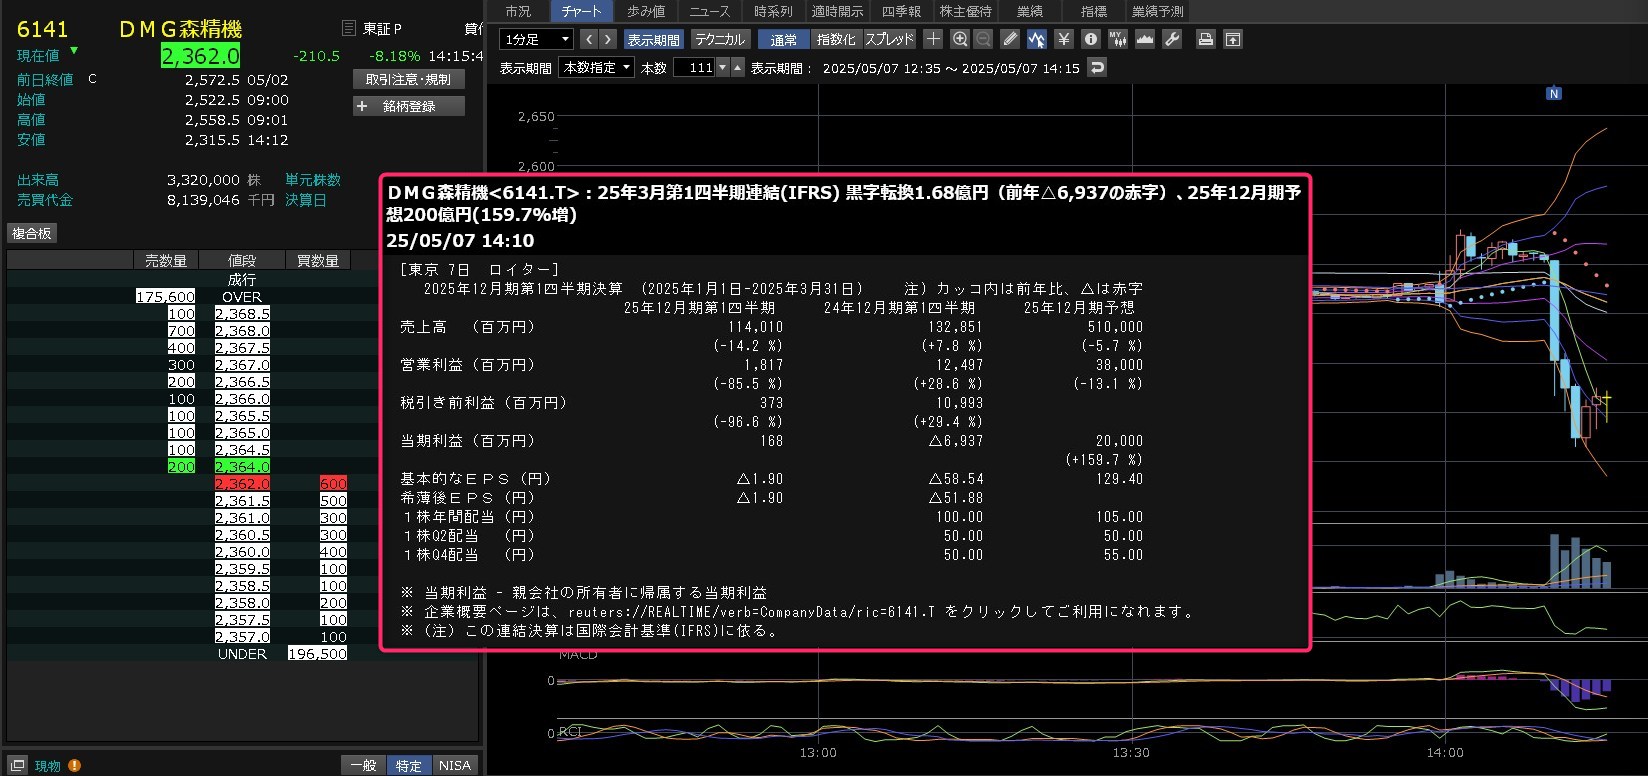This screenshot has width=1648, height=776.
Task: Switch to the 業績予測 tab
Action: click(x=1158, y=11)
